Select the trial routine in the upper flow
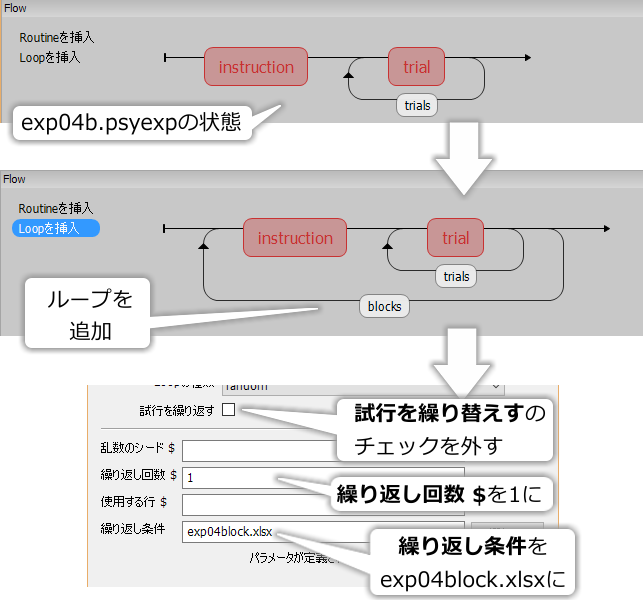 416,66
